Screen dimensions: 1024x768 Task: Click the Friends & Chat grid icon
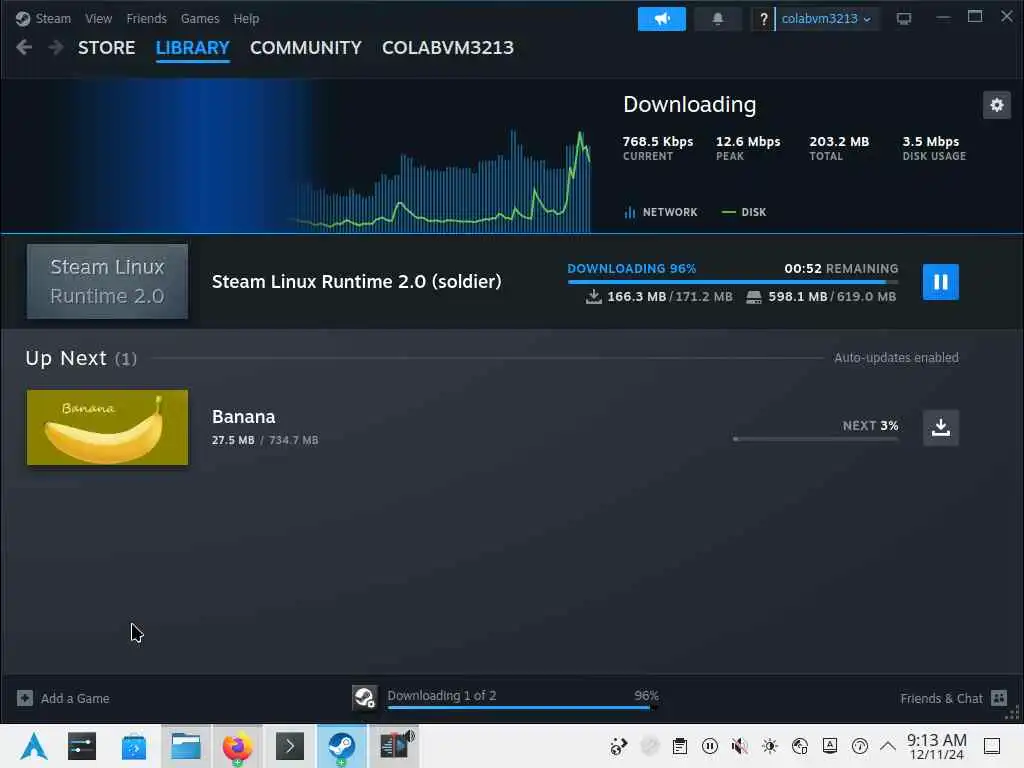click(x=999, y=698)
